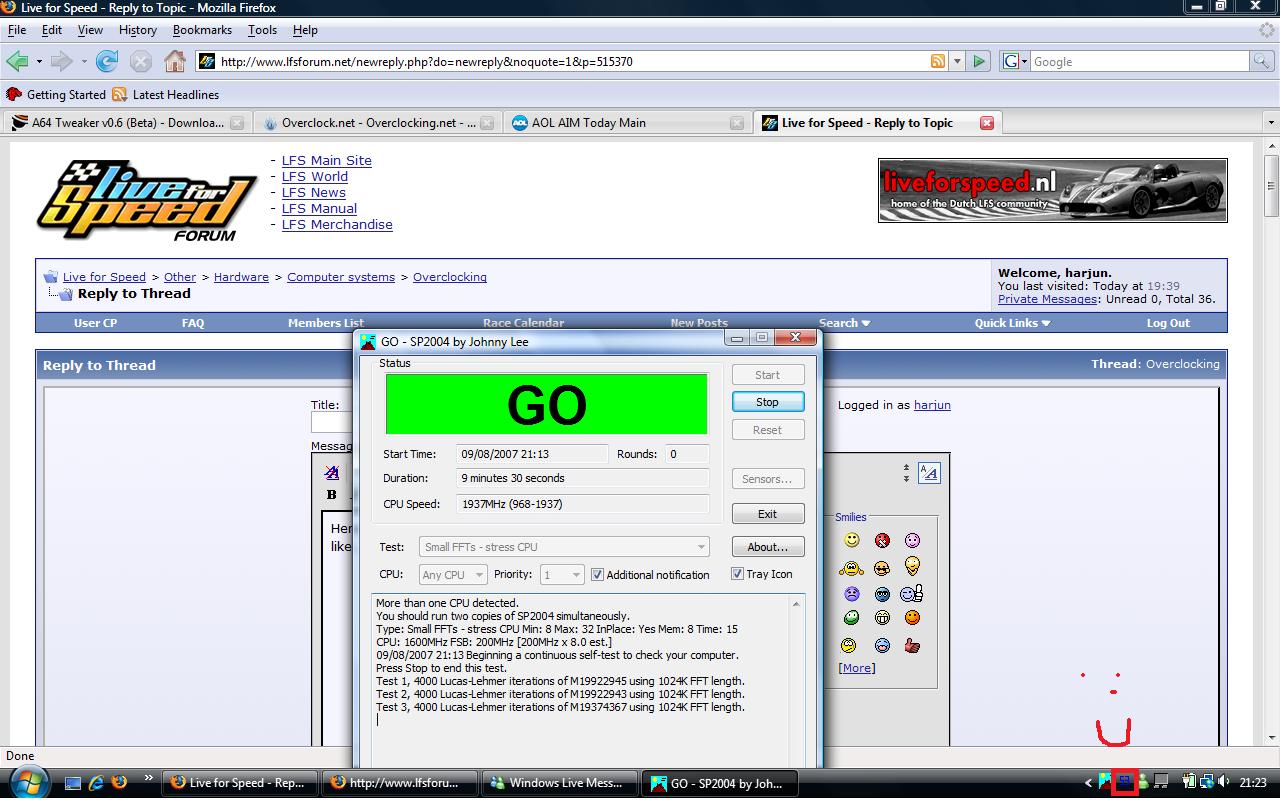Image resolution: width=1280 pixels, height=800 pixels.
Task: Open the search engine chooser dropdown
Action: (x=1013, y=61)
